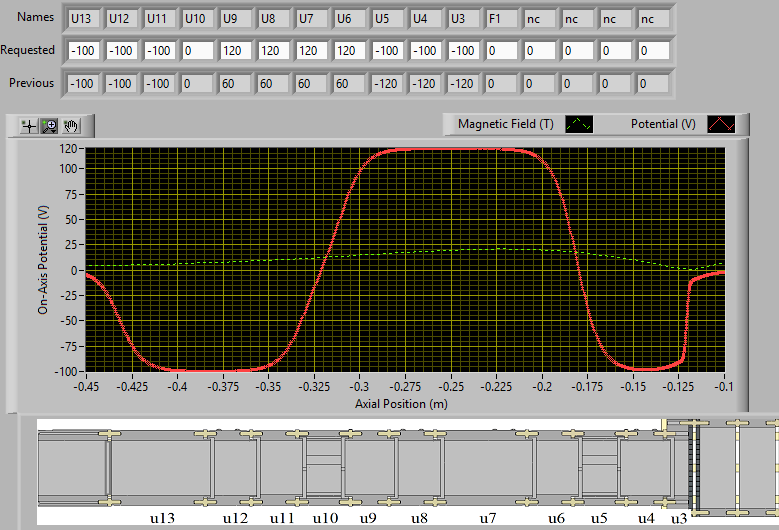Click the Requested voltage box for U6
The image size is (779, 530).
coord(350,50)
